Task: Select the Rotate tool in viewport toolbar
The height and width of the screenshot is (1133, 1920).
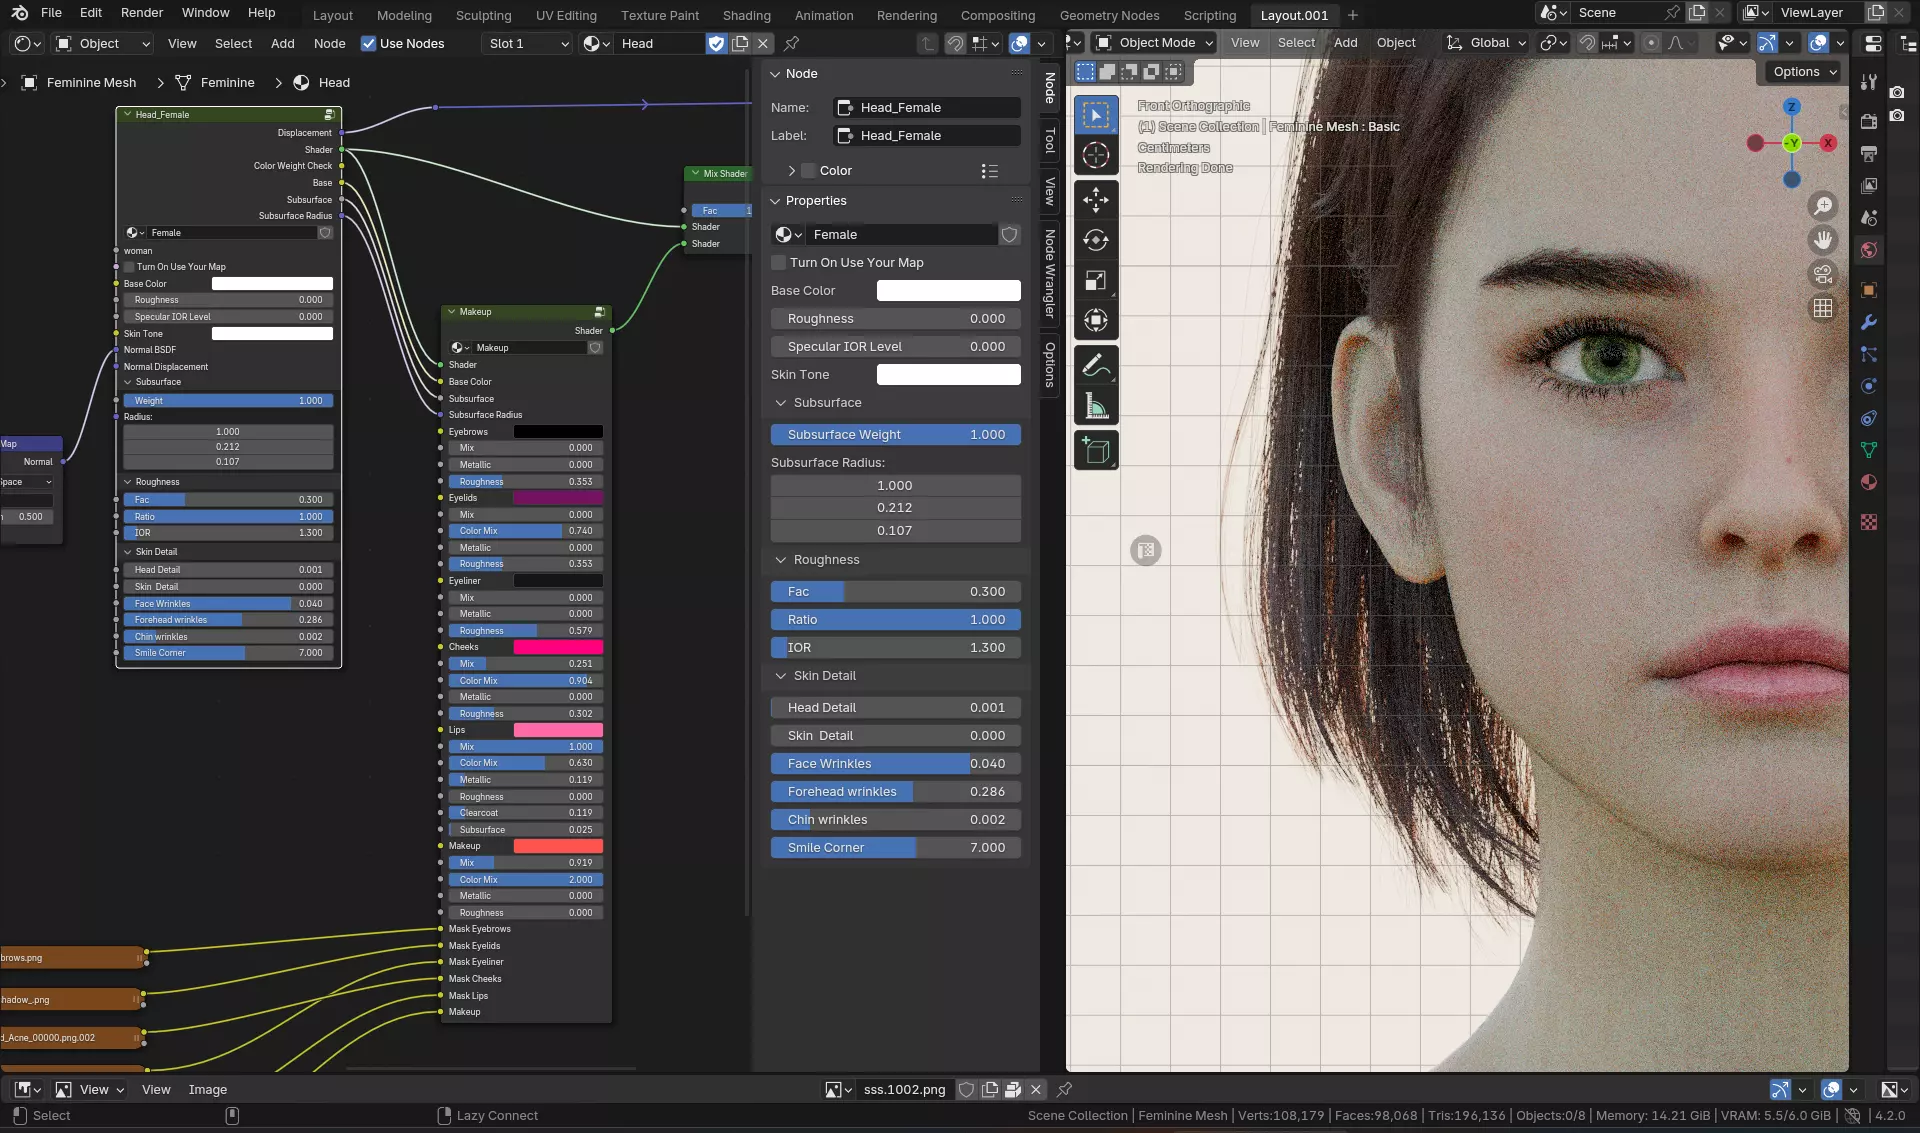Action: (x=1096, y=240)
